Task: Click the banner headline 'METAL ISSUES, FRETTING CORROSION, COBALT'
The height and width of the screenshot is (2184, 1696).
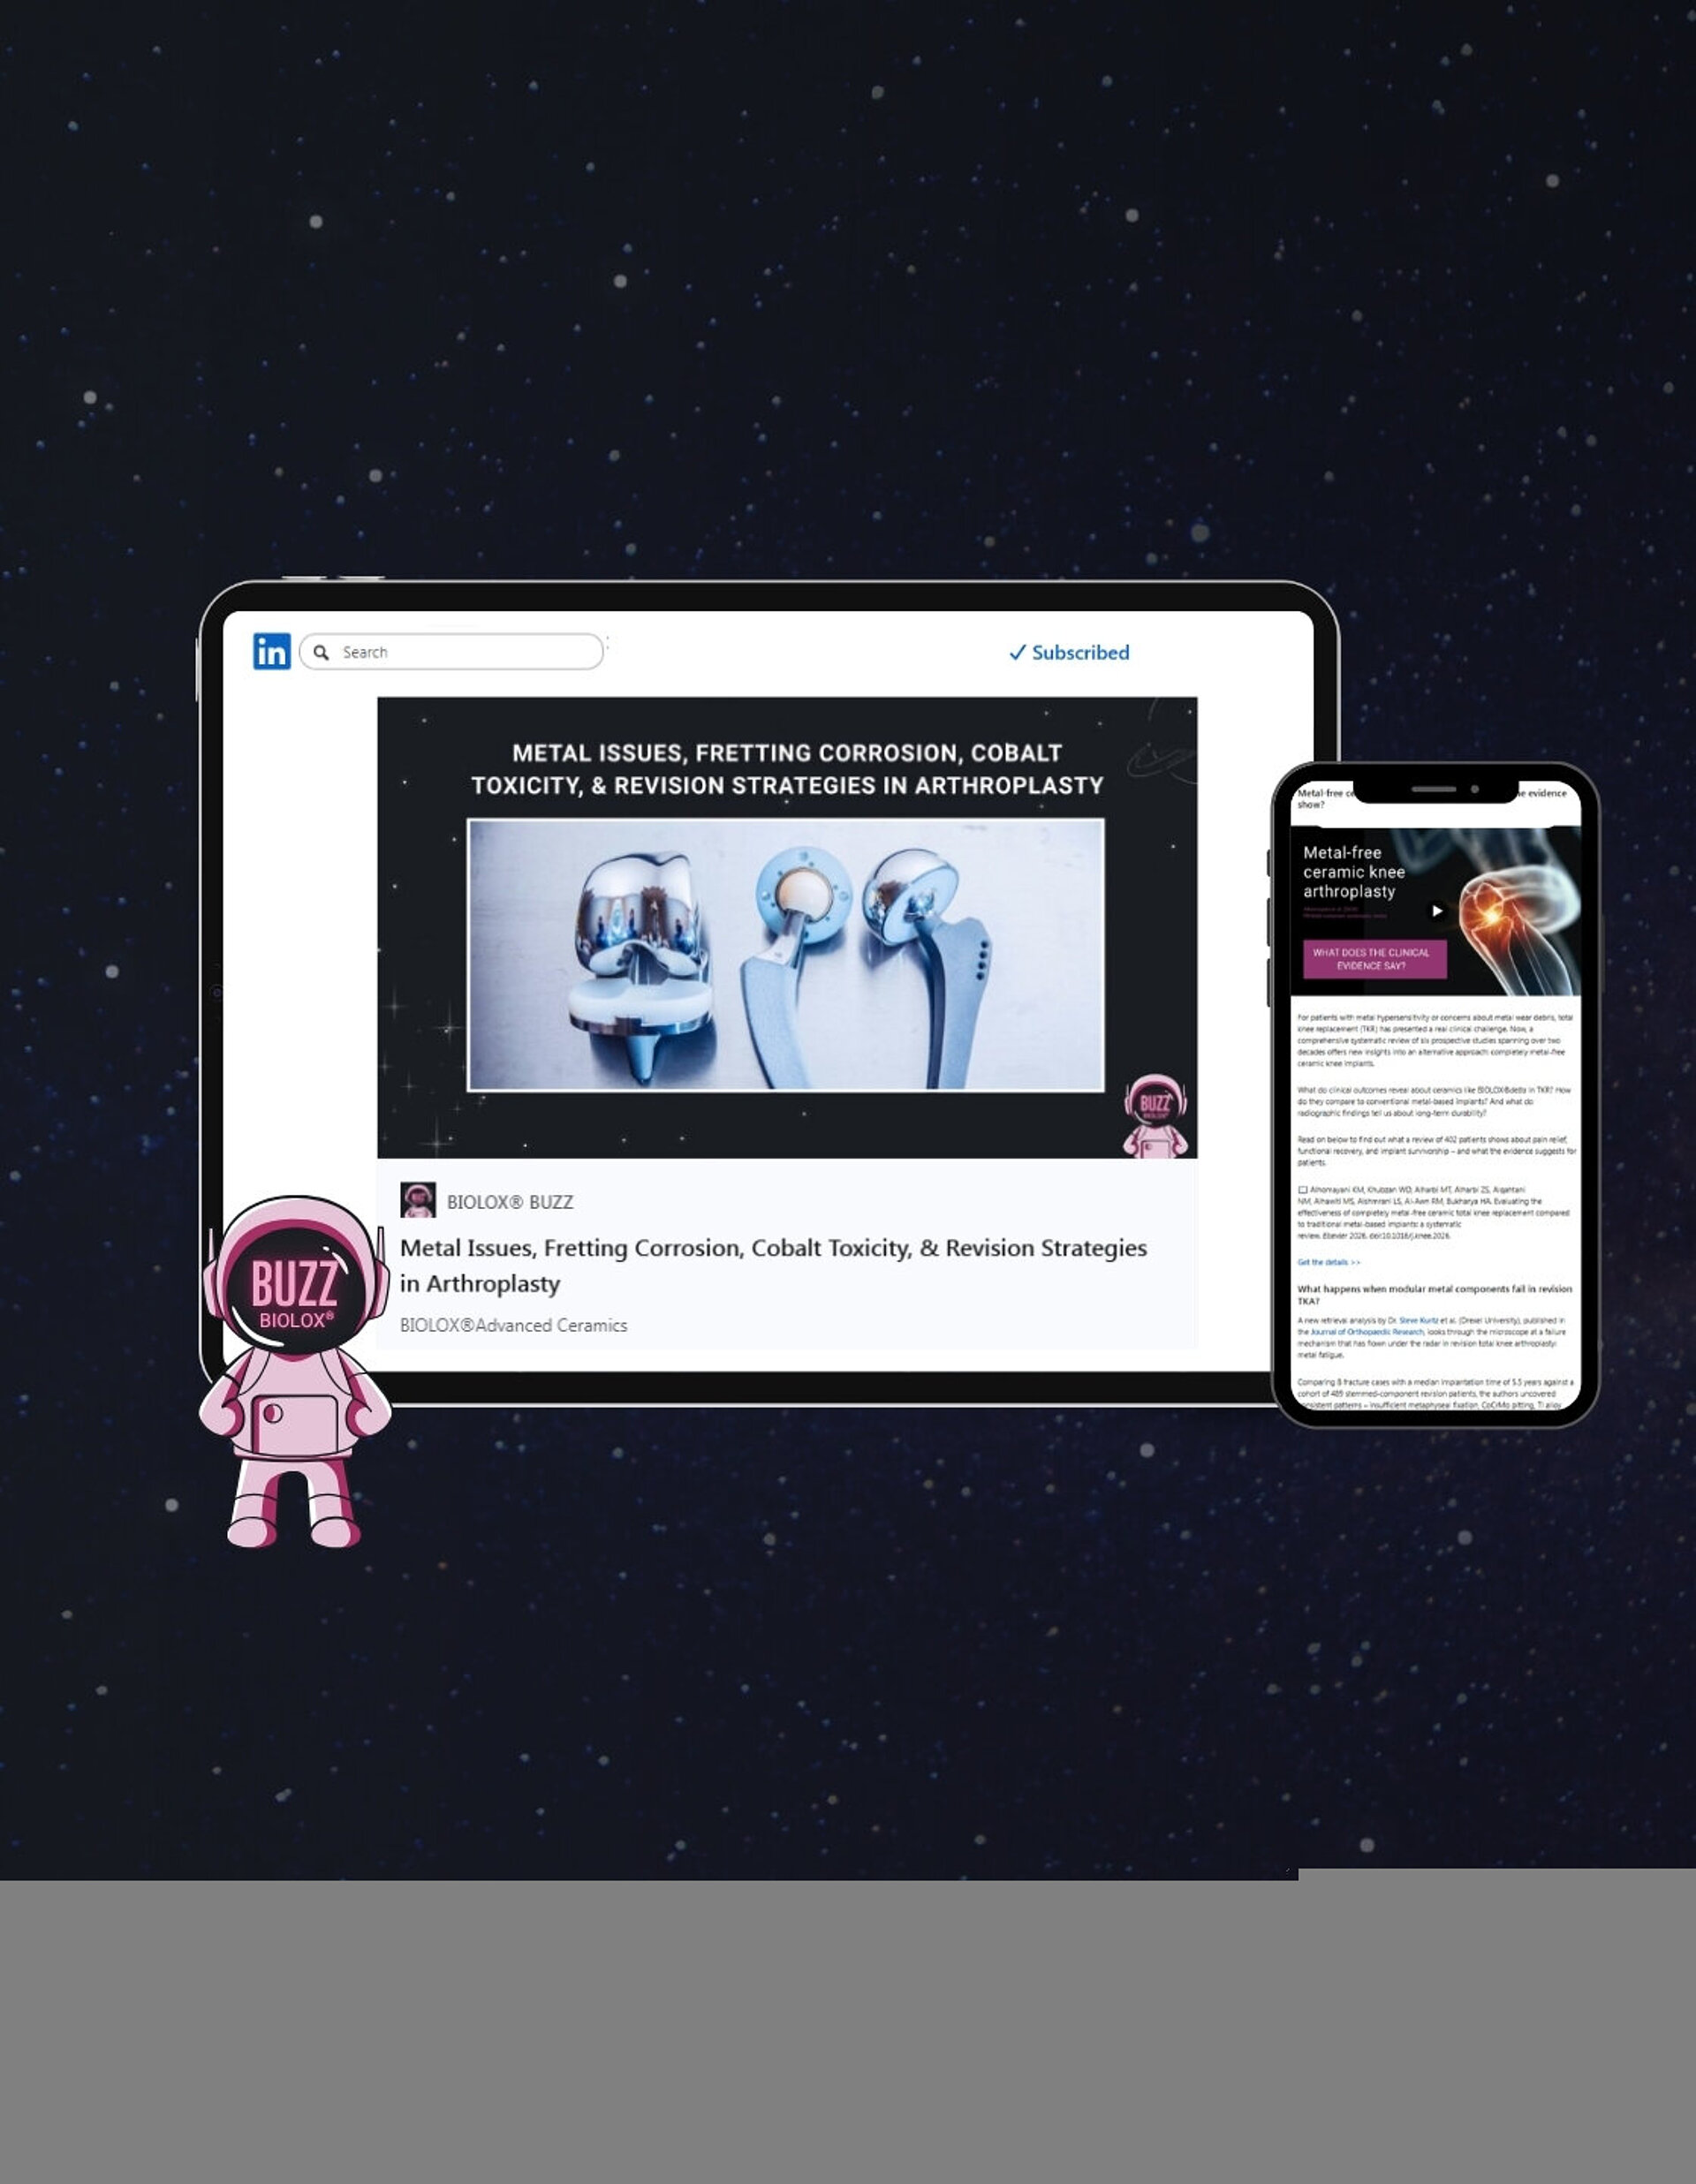Action: tap(787, 753)
